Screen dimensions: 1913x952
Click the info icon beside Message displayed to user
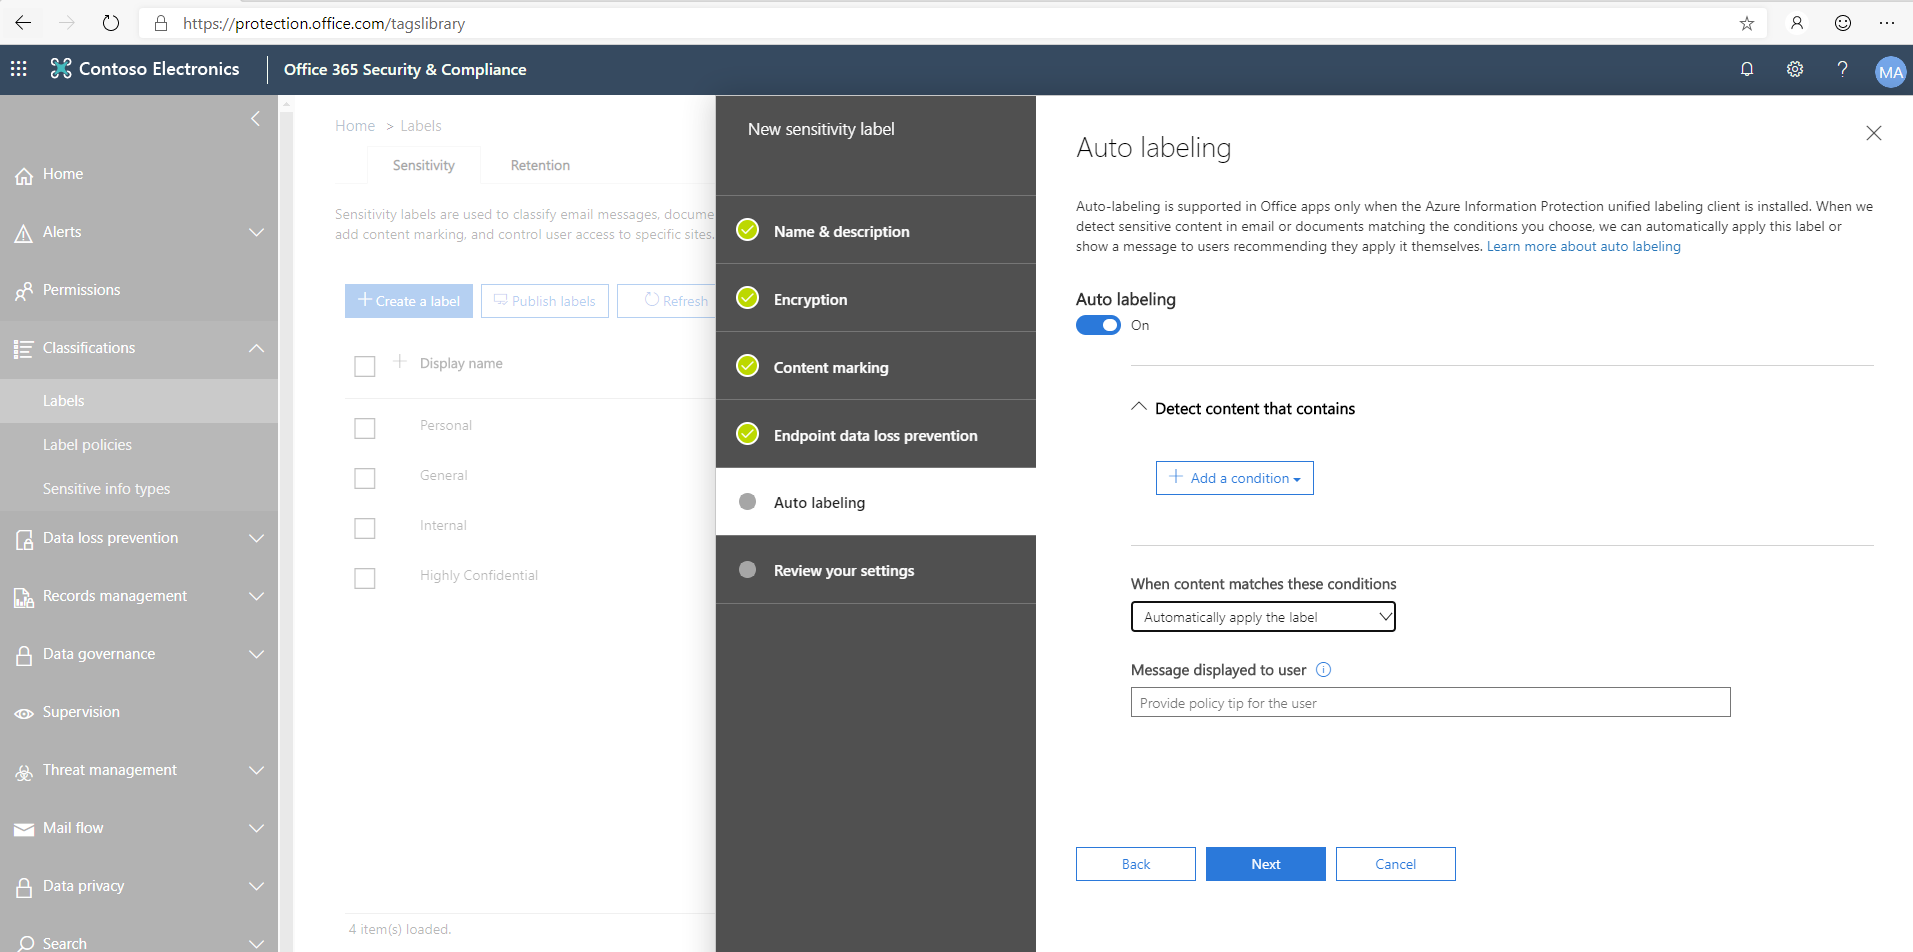coord(1323,669)
